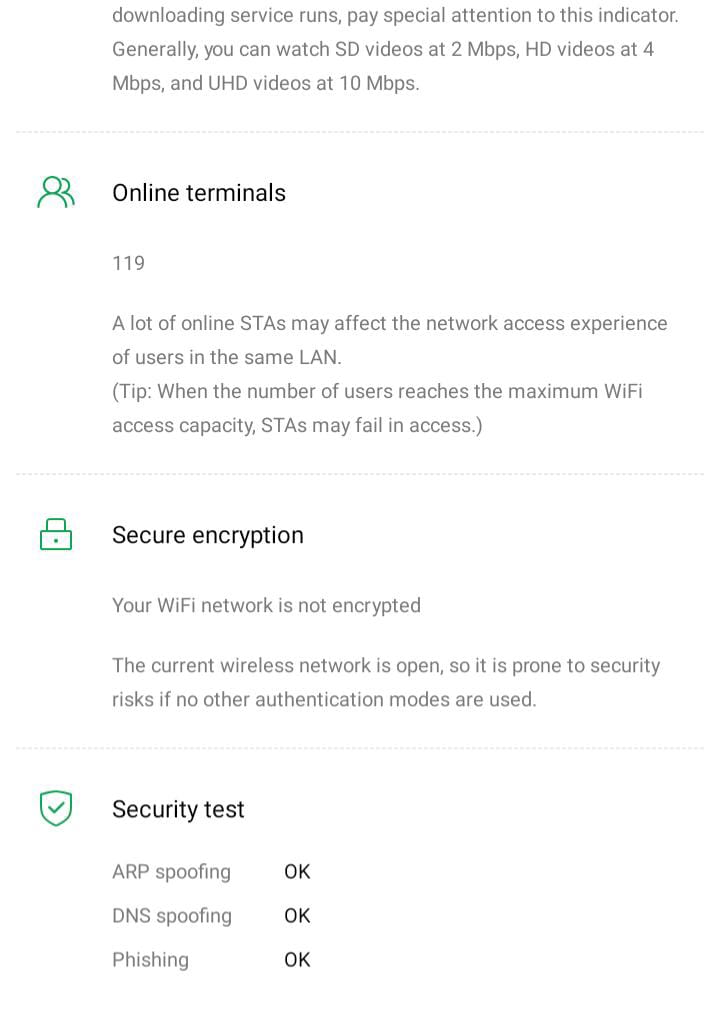Click the maximum WiFi access capacity tip
This screenshot has height=1009, width=720.
(x=377, y=408)
